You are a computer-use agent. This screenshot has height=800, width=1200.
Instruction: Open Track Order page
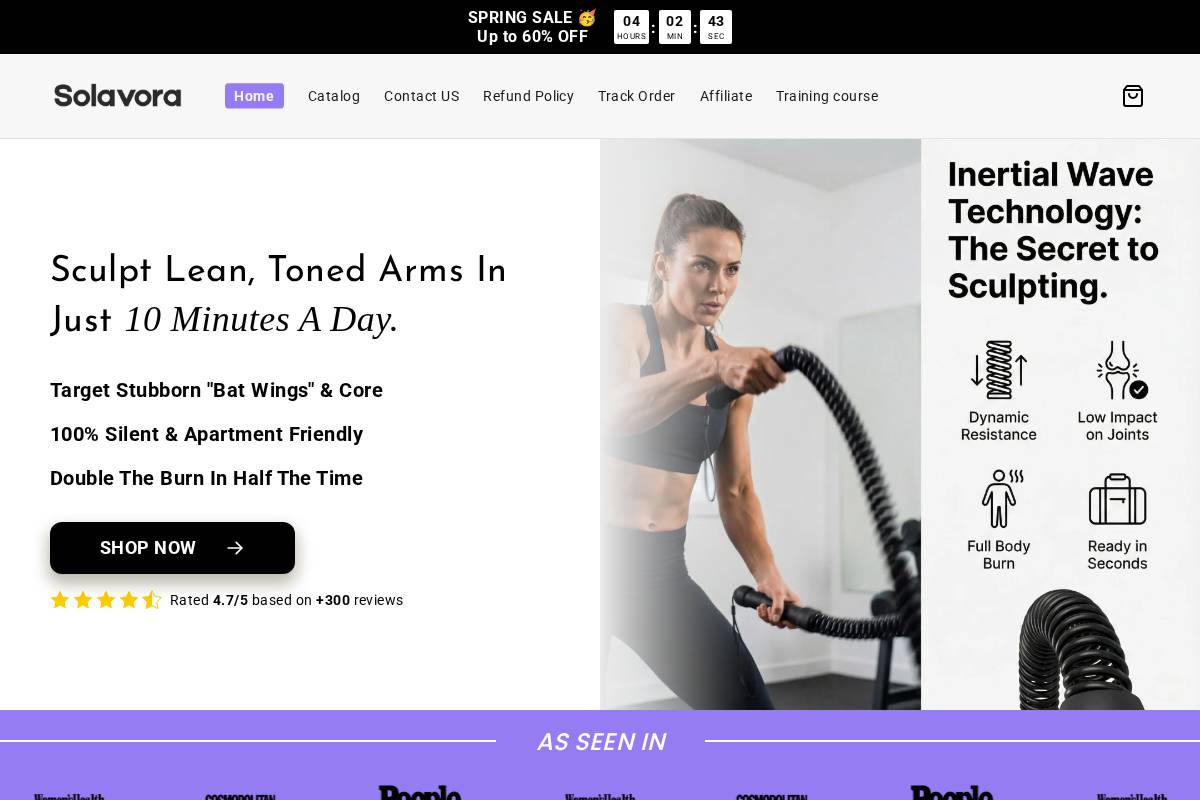point(636,96)
